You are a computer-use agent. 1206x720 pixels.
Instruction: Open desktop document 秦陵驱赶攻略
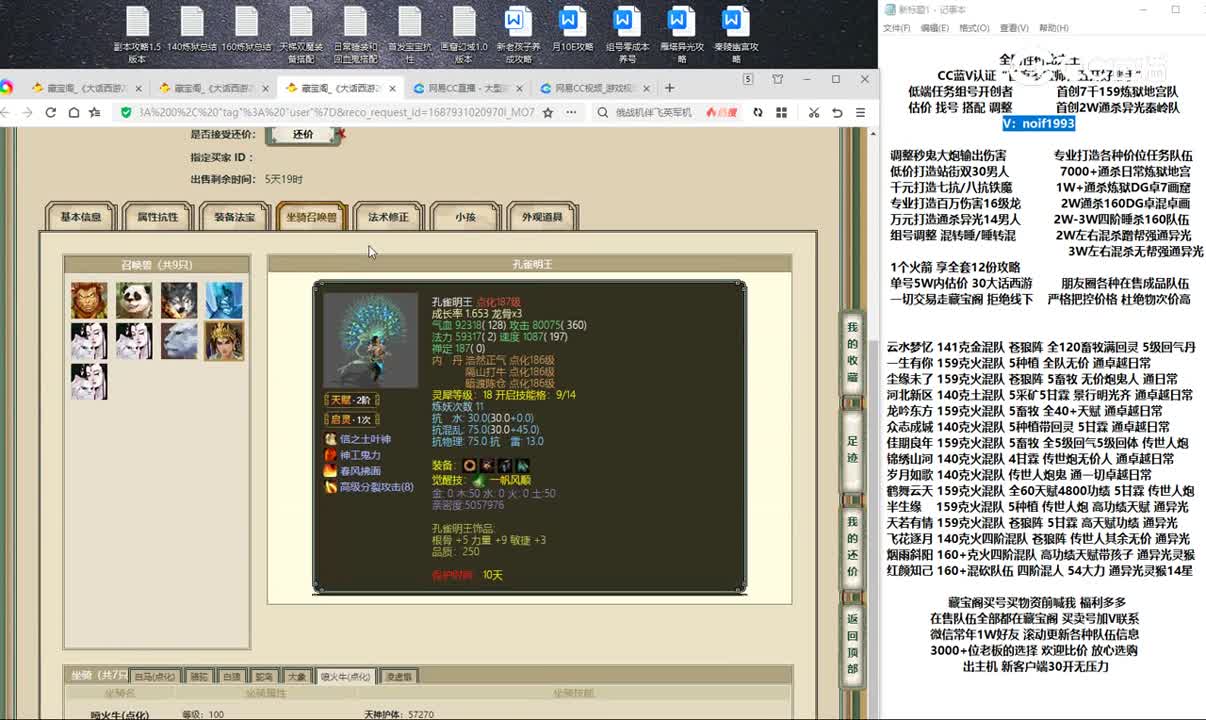(x=735, y=34)
